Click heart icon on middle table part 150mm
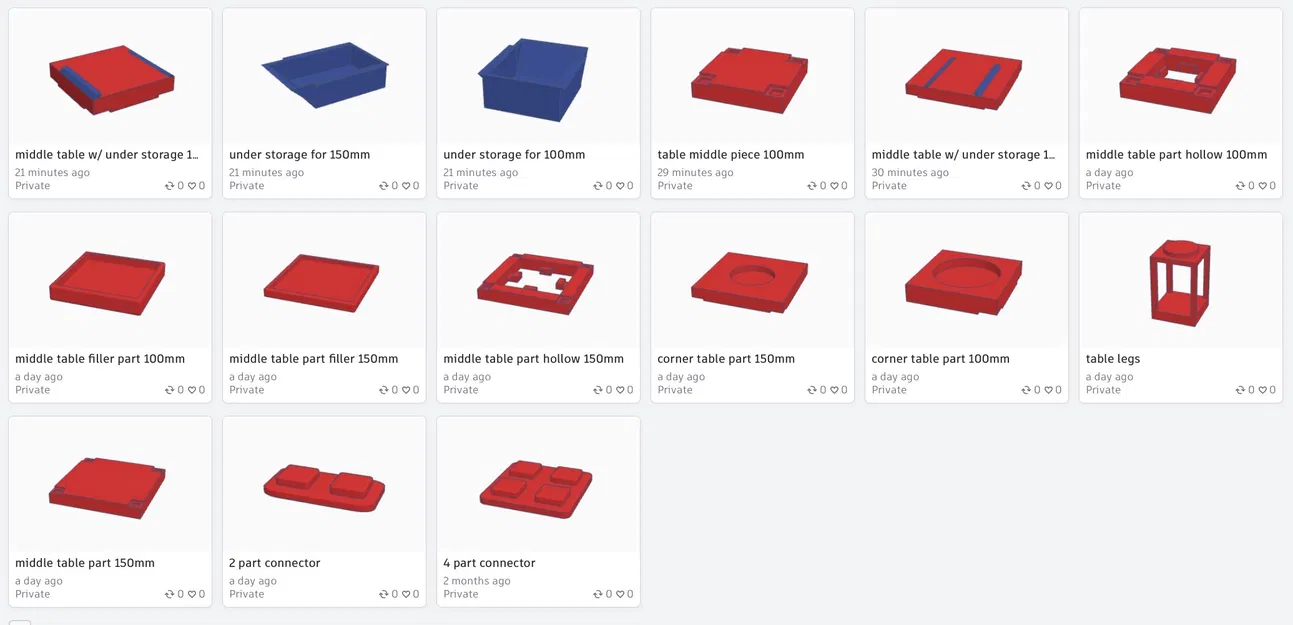 193,594
